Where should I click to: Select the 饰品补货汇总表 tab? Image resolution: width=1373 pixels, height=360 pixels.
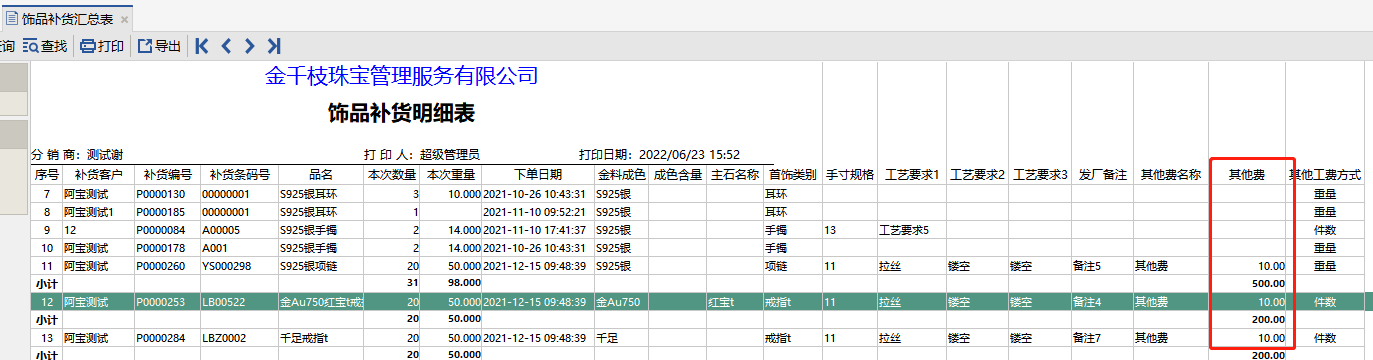point(67,19)
